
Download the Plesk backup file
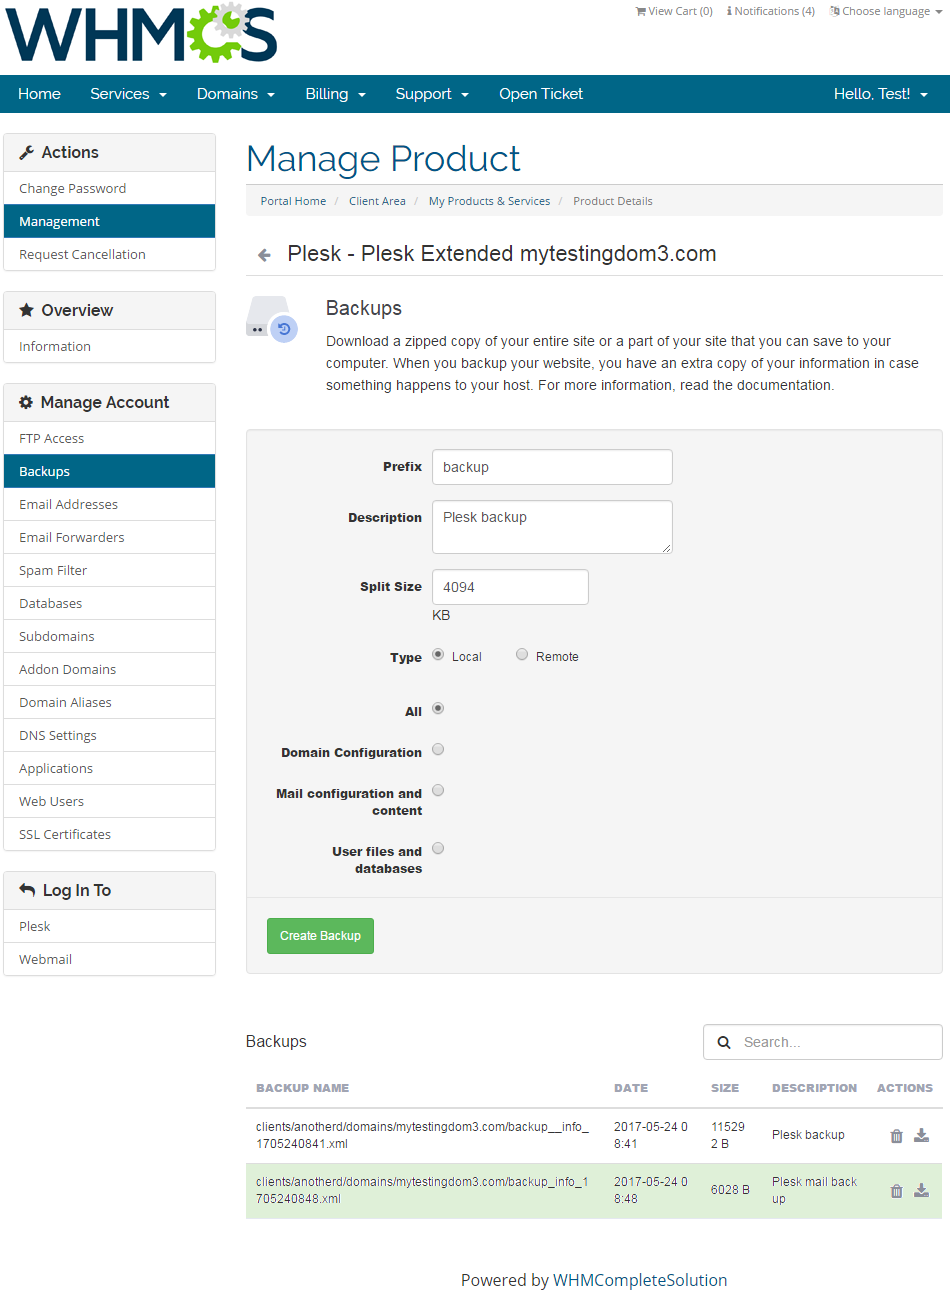(x=921, y=1135)
